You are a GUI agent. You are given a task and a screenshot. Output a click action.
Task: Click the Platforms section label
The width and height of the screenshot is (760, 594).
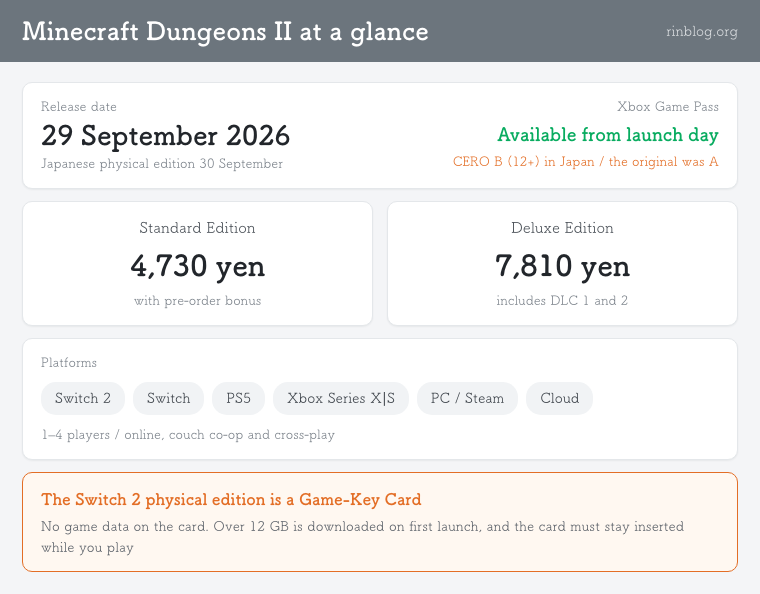69,363
